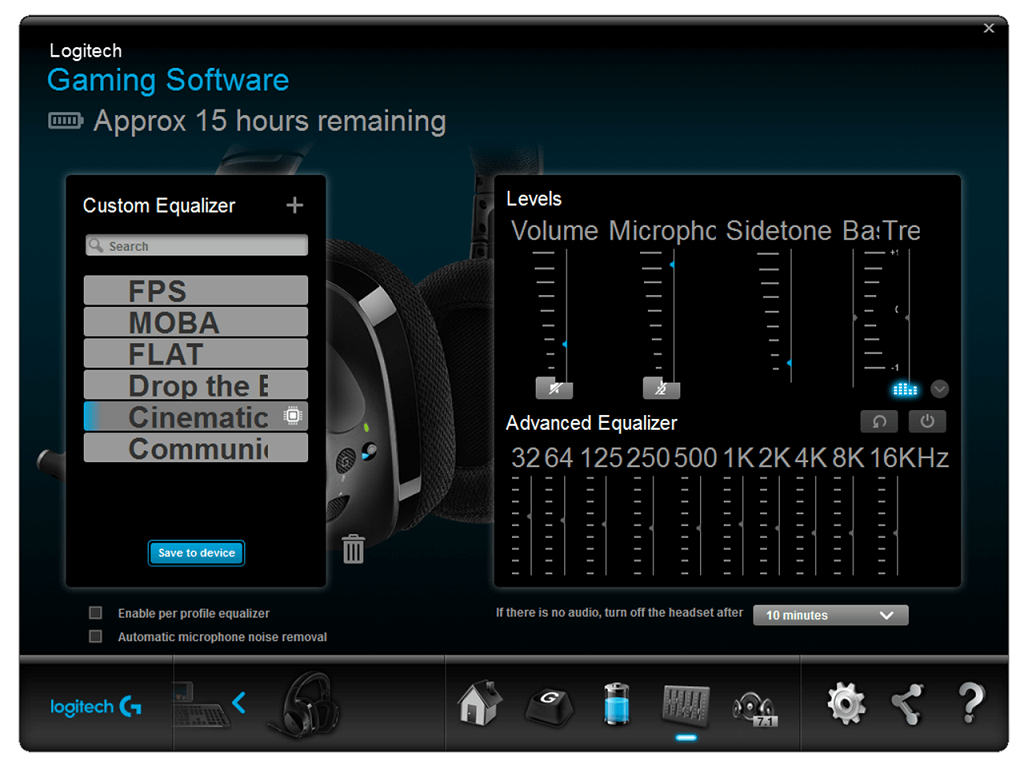This screenshot has height=773, width=1024.
Task: Open settings gear icon
Action: tap(846, 703)
